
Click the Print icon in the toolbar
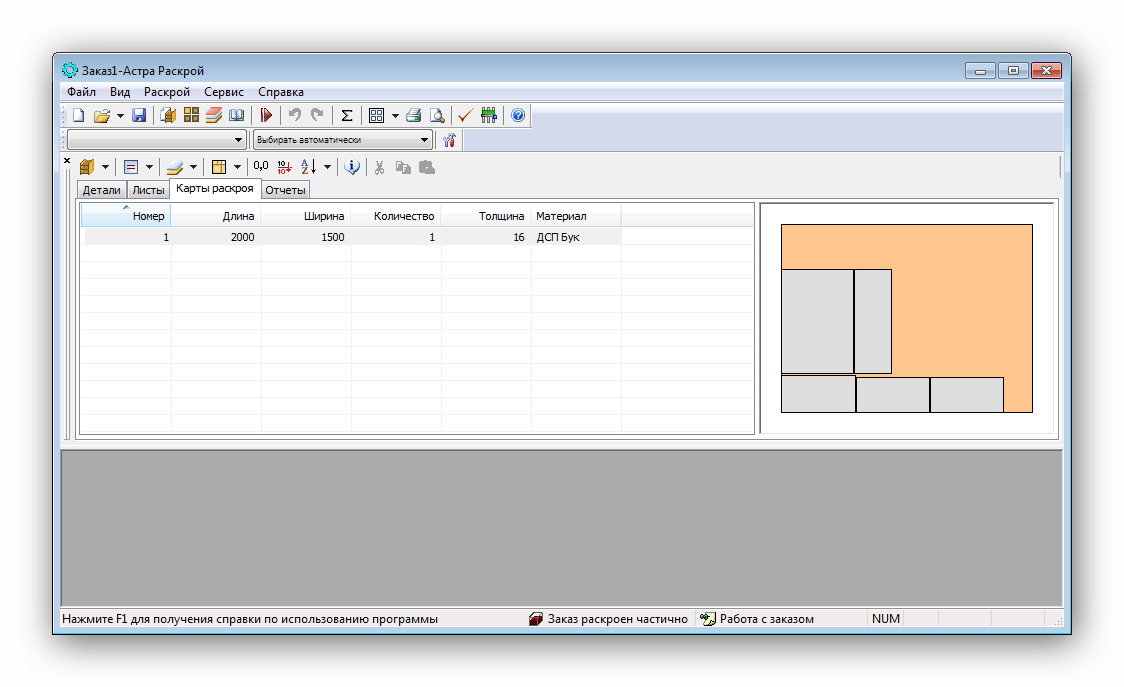coord(414,115)
